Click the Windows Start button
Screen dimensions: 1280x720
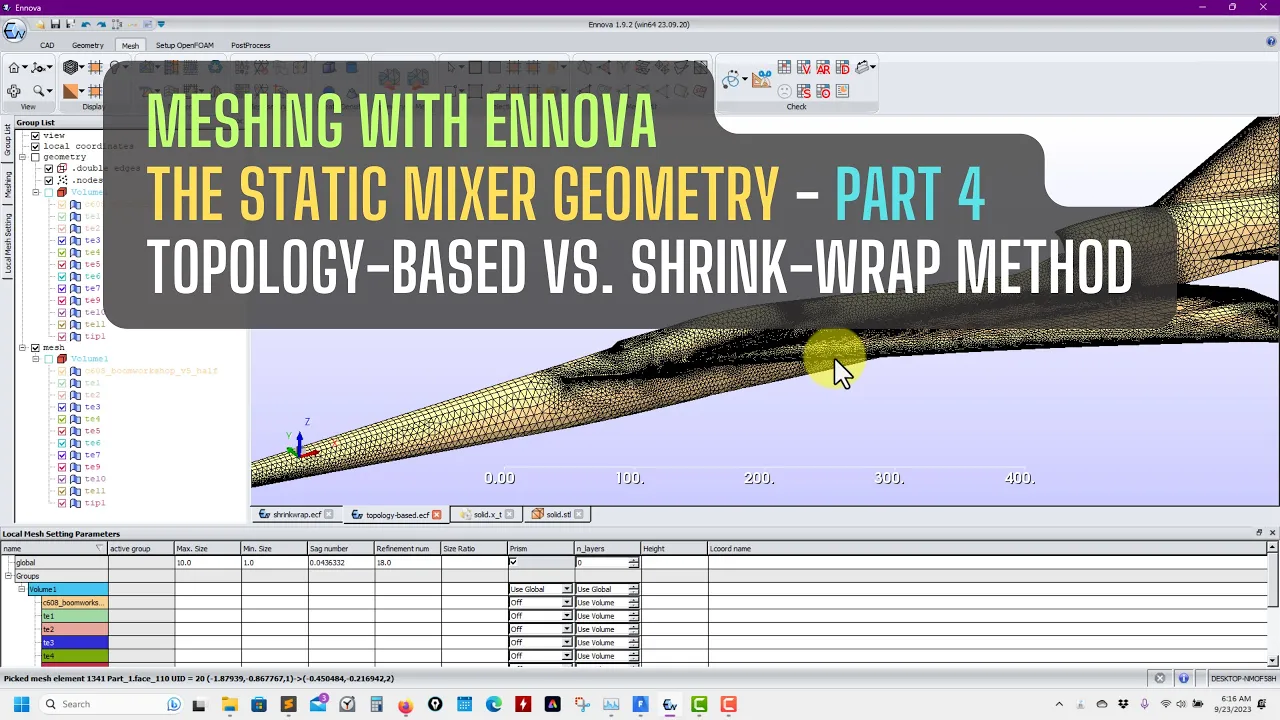click(x=21, y=704)
